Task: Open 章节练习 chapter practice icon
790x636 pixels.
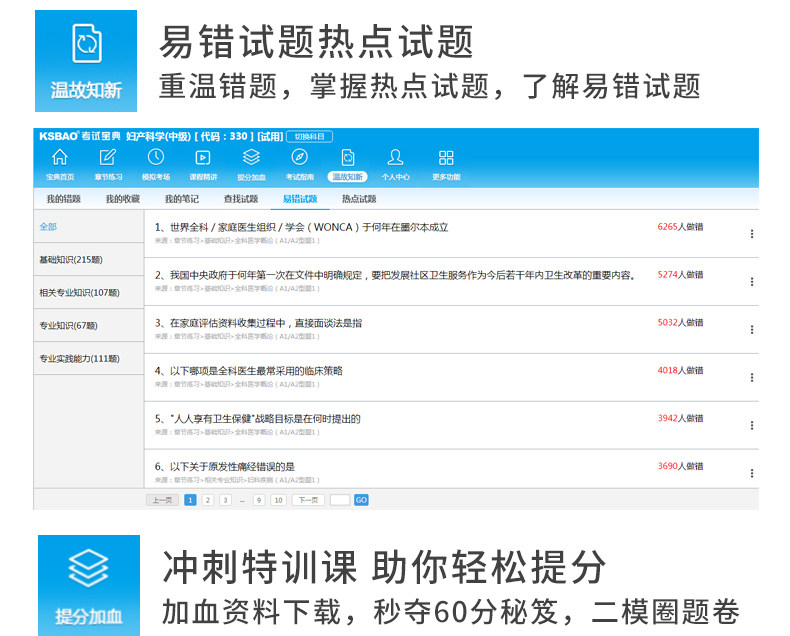Action: (107, 158)
